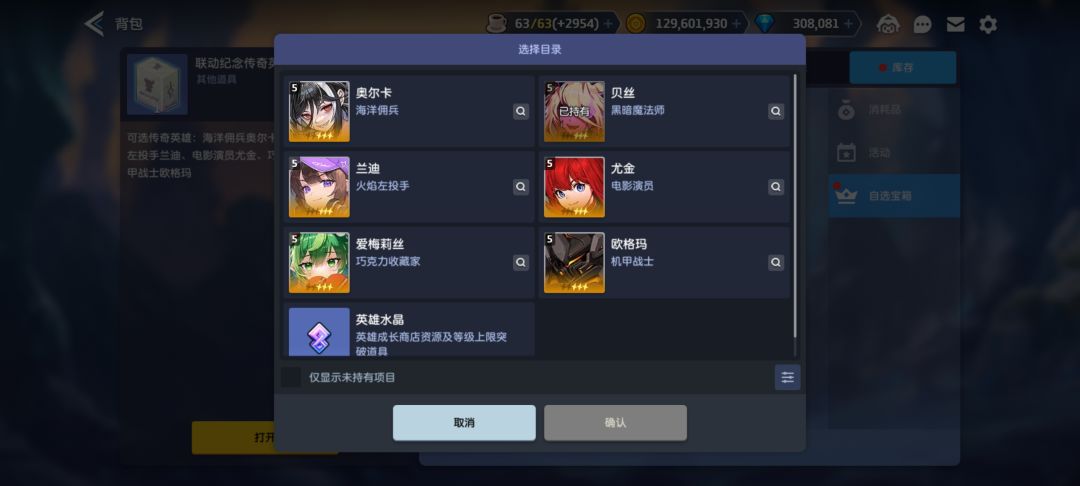Select the 英雄水晶 item thumbnail
Image resolution: width=1080 pixels, height=486 pixels.
tap(319, 332)
